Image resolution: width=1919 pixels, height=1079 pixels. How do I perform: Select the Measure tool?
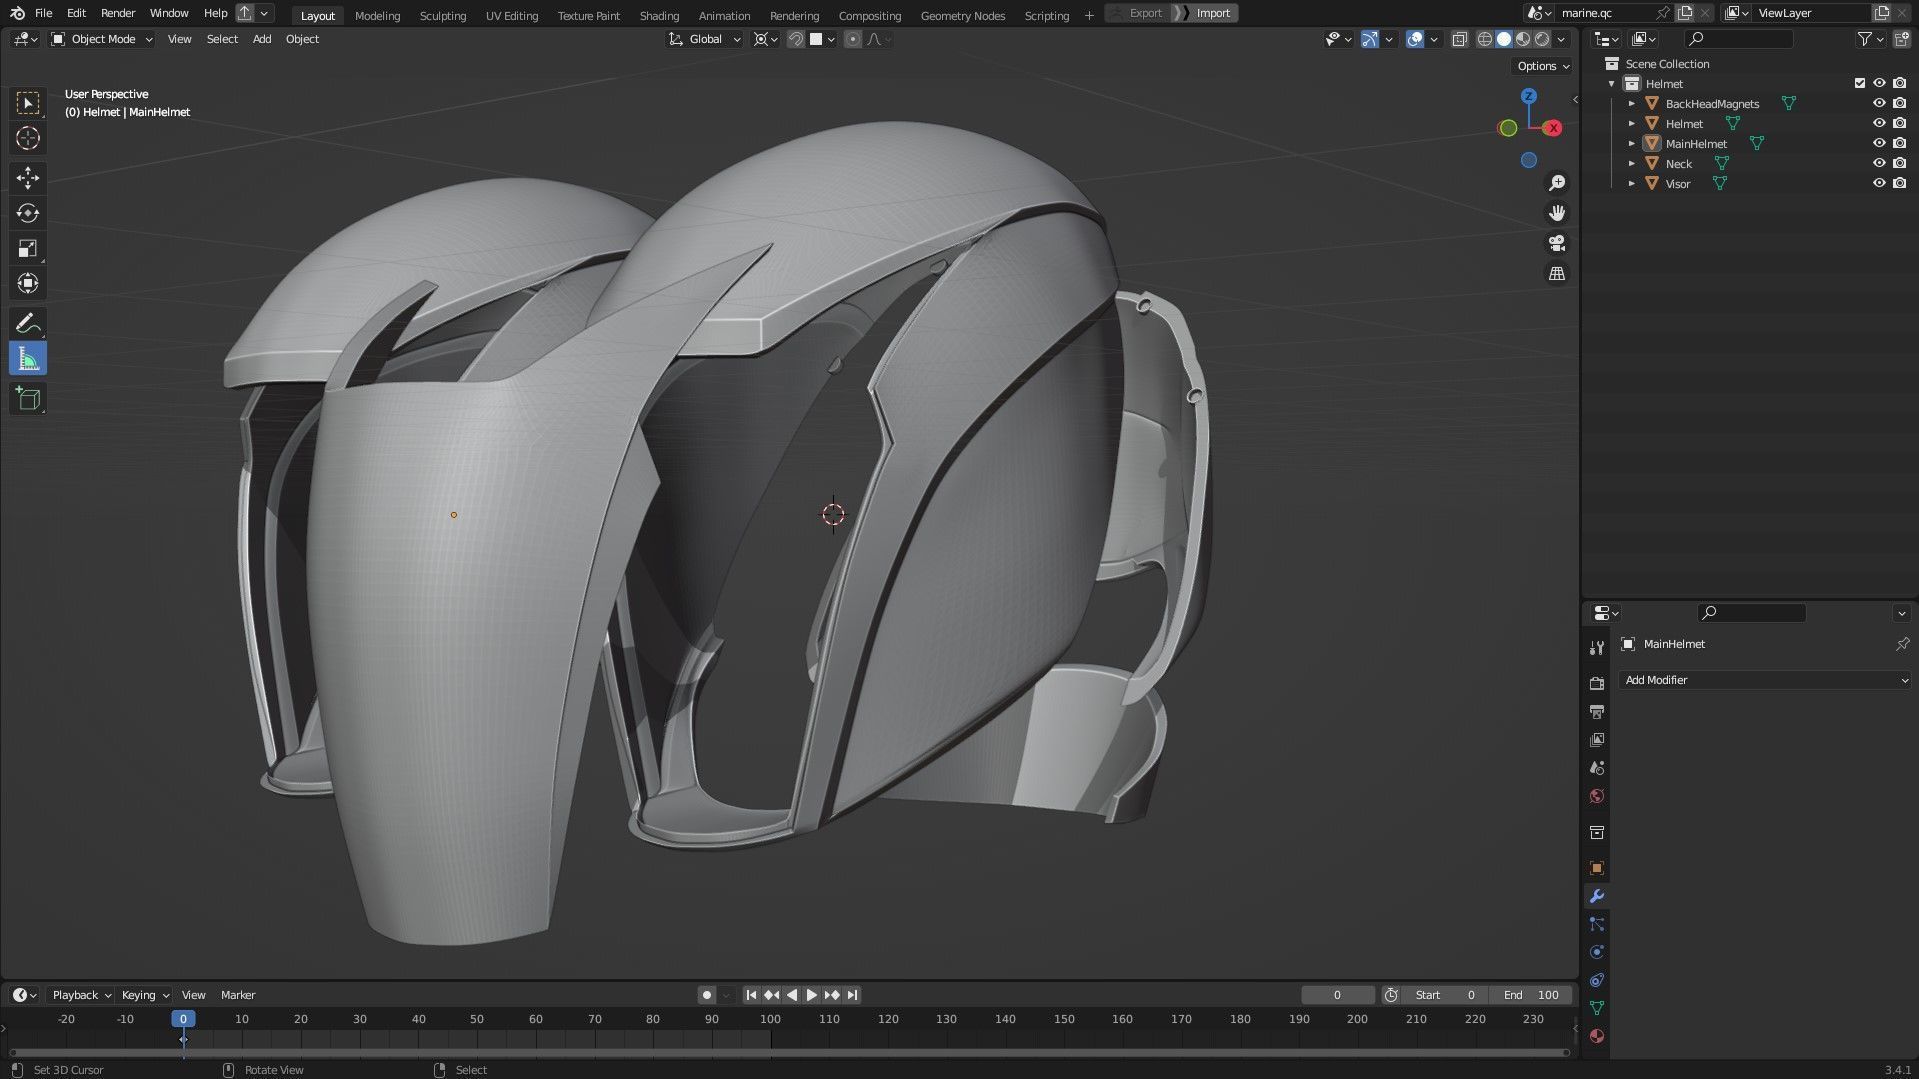[x=28, y=359]
